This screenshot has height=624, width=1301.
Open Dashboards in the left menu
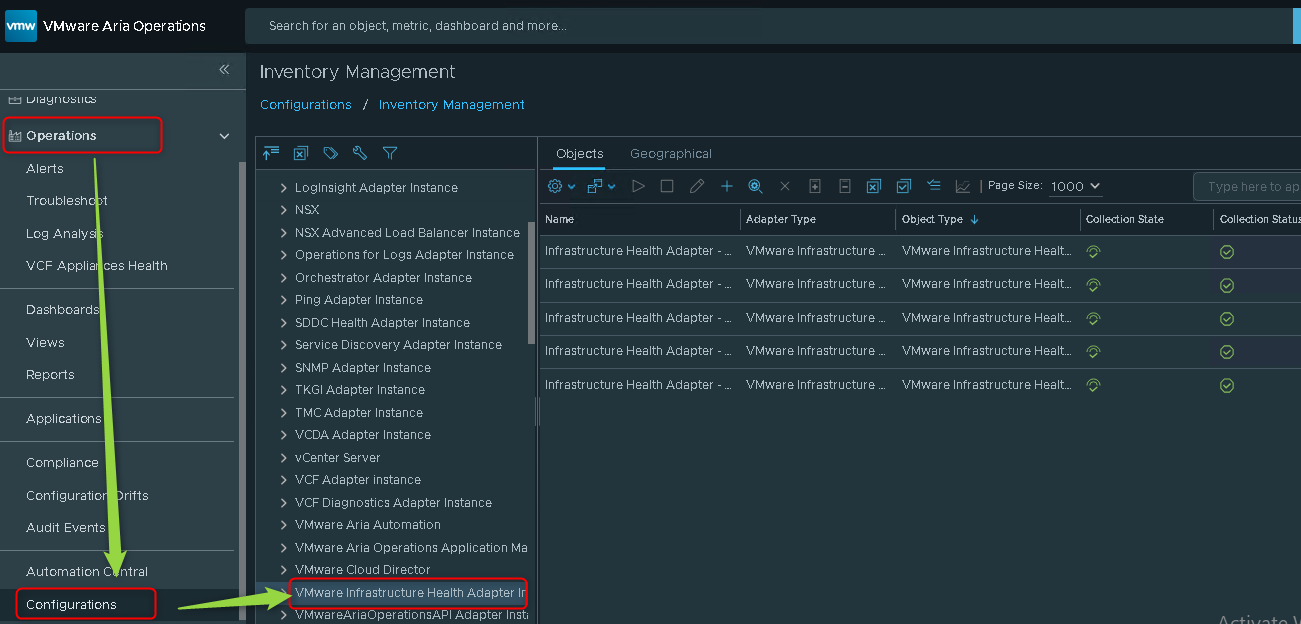tap(62, 310)
